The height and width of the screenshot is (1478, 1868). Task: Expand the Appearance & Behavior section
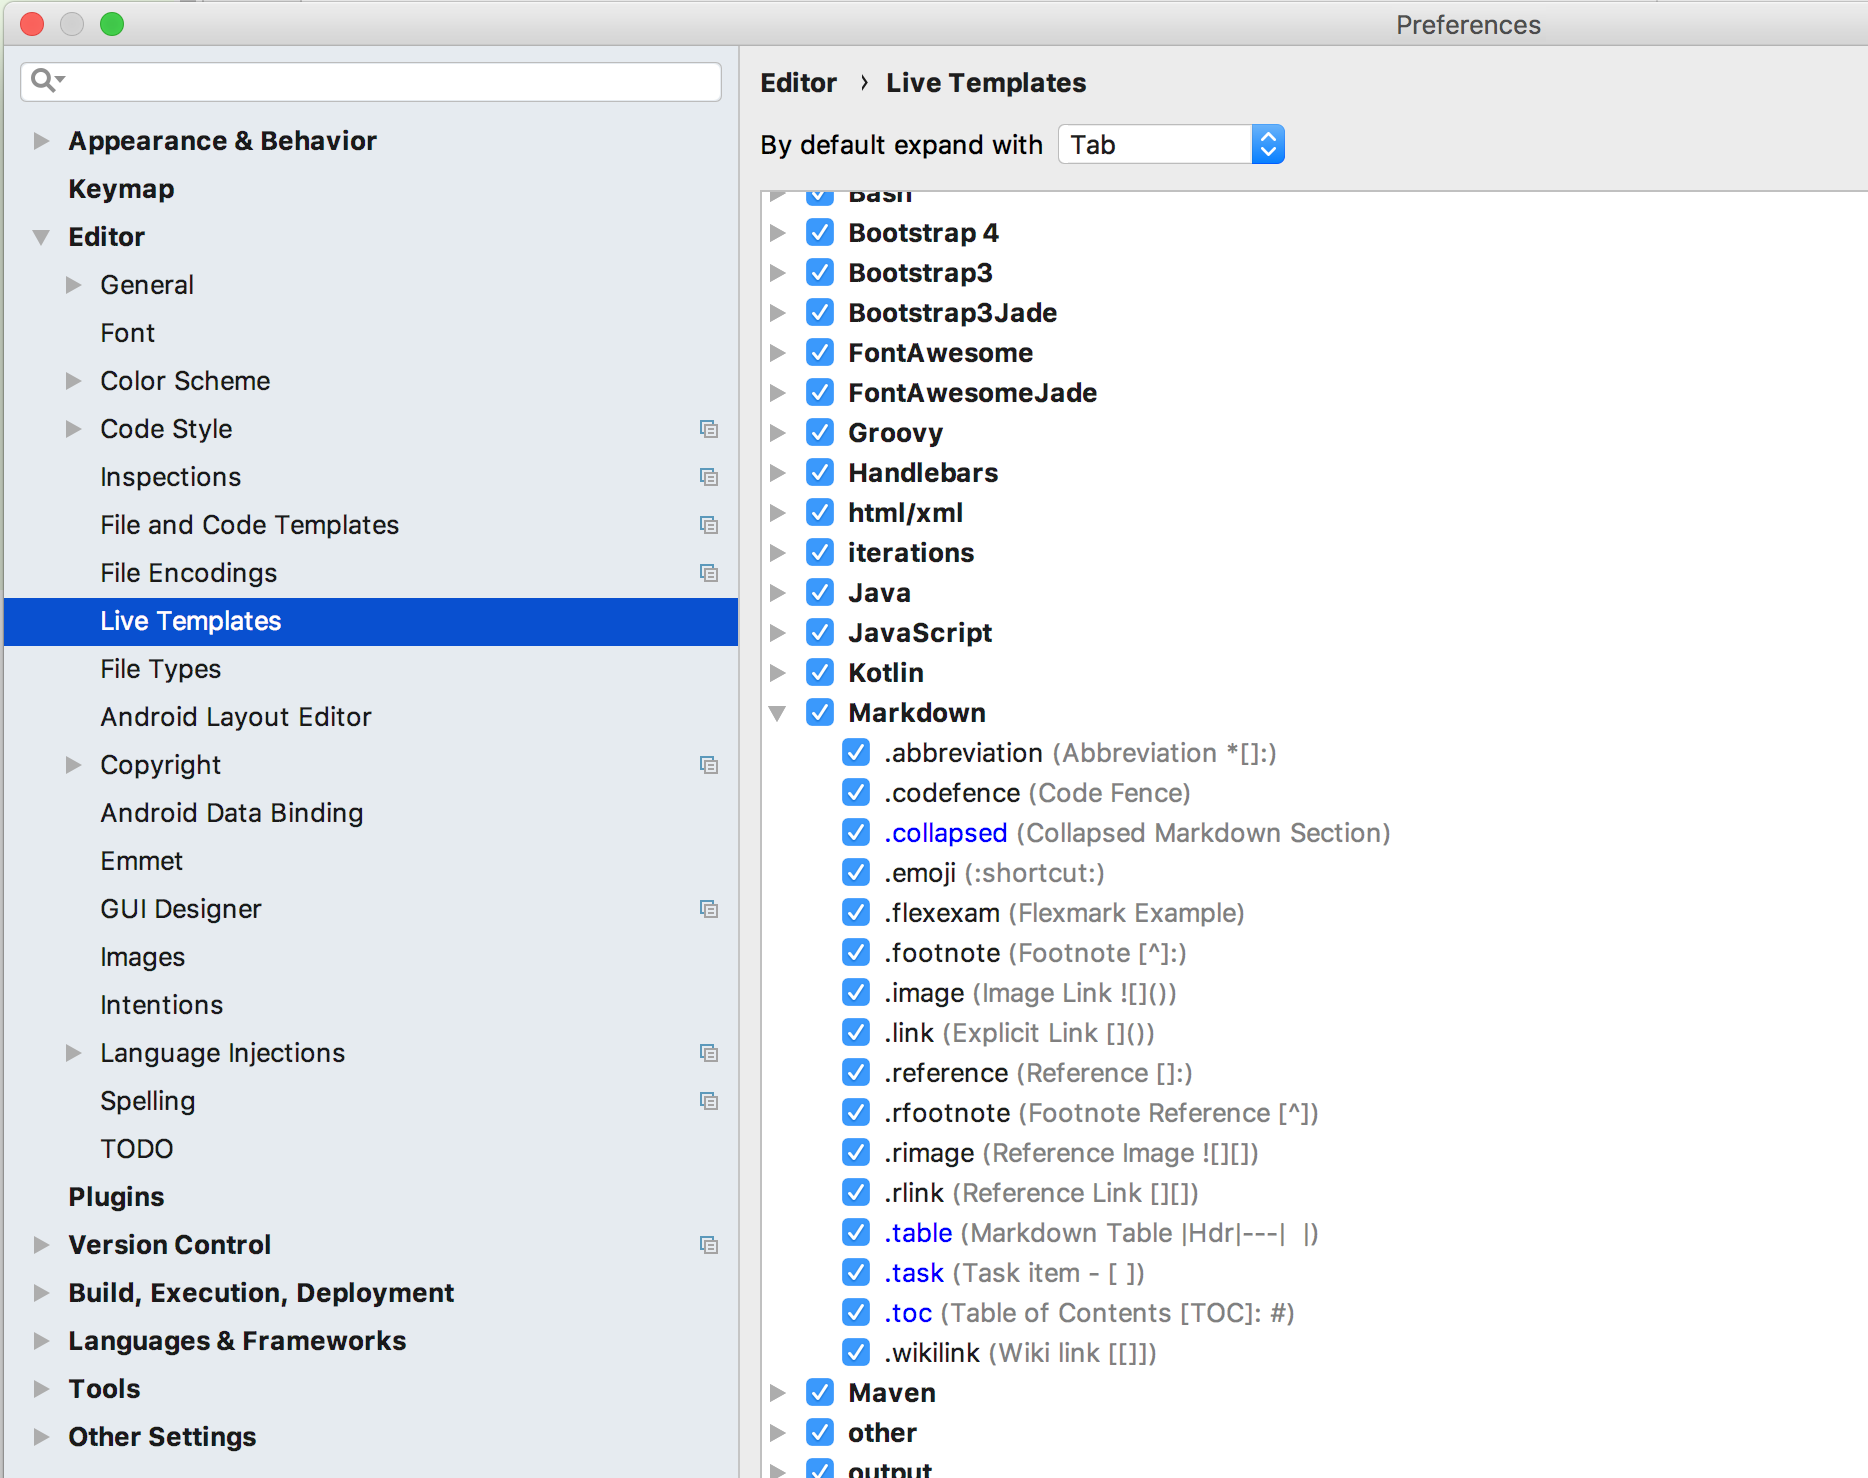coord(41,141)
